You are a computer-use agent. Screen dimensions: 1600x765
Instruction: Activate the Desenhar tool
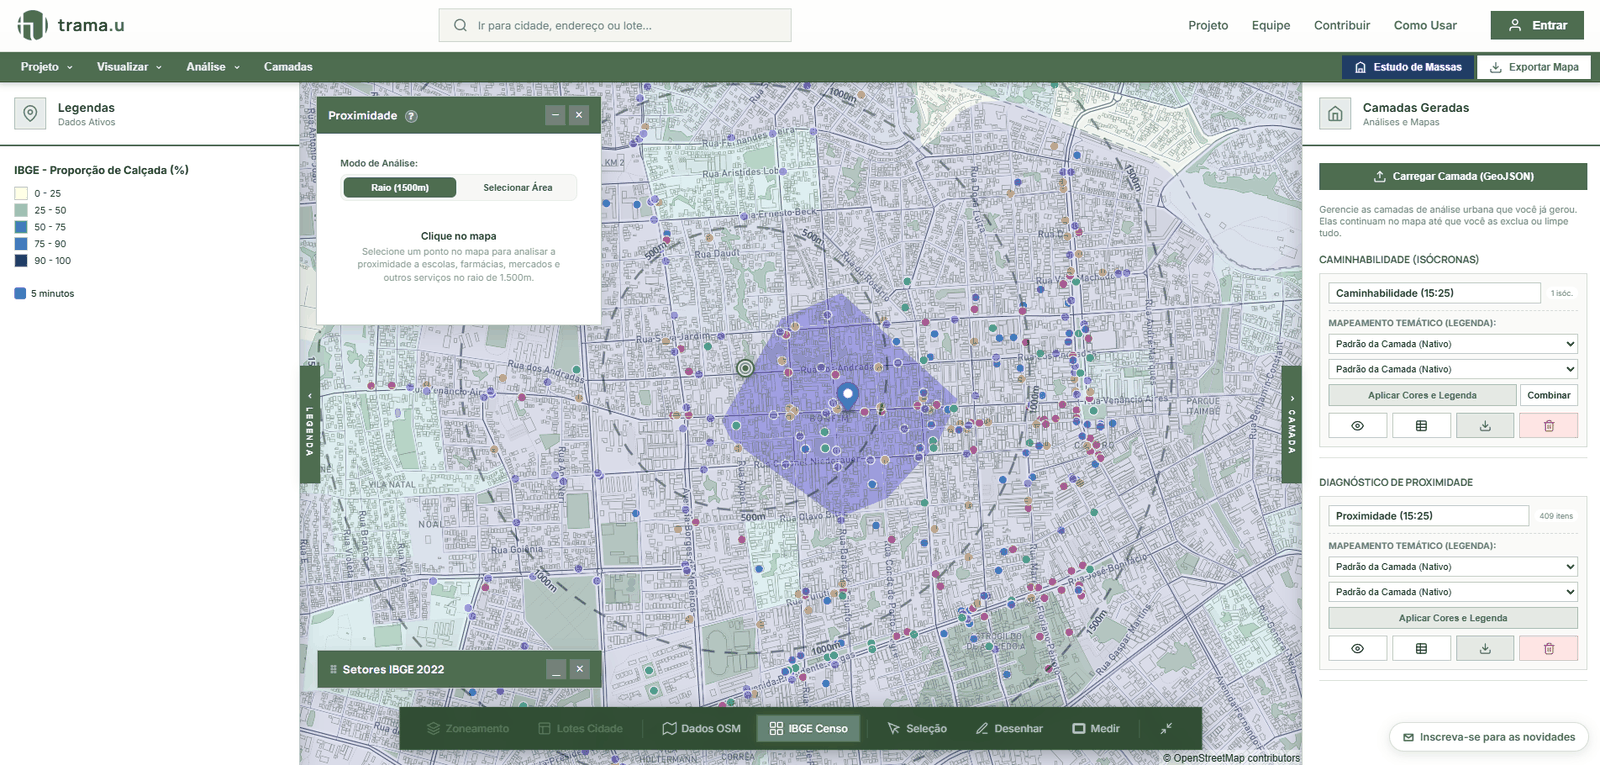tap(1009, 729)
